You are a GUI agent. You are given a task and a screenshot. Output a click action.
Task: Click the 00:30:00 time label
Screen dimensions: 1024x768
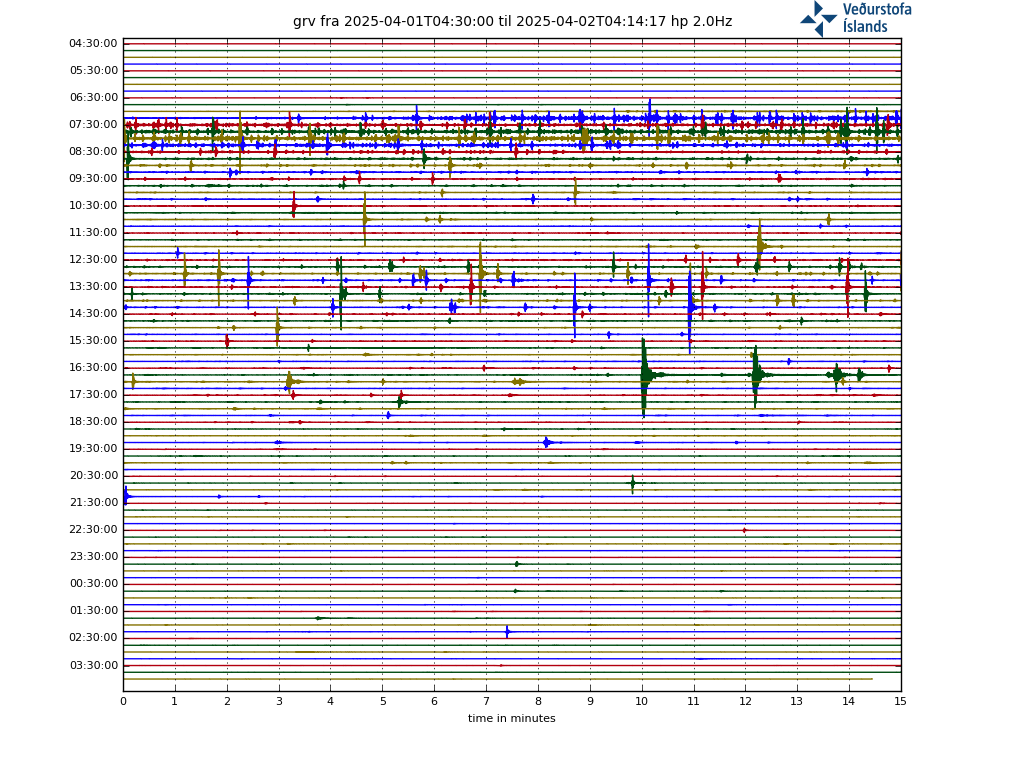click(93, 583)
